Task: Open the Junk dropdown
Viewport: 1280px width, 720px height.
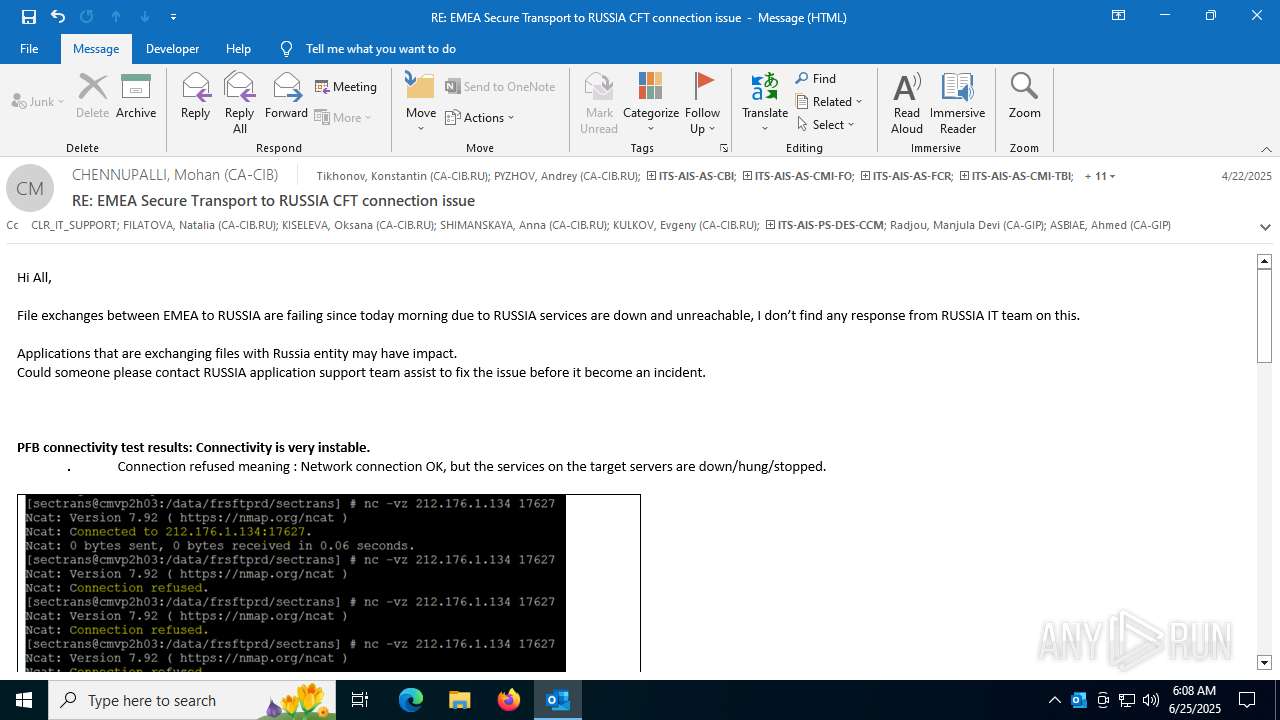Action: 38,102
